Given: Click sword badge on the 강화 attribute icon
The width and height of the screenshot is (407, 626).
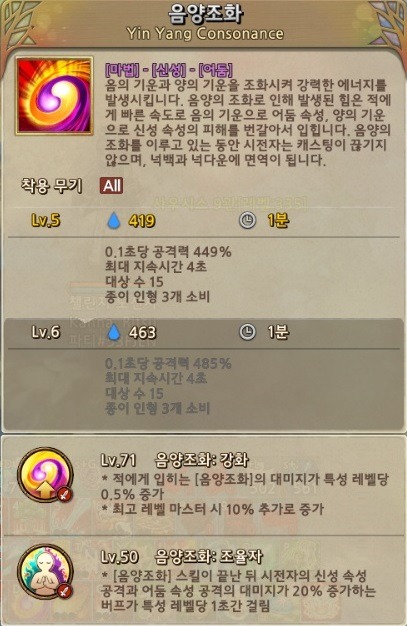Looking at the screenshot, I should 64,495.
